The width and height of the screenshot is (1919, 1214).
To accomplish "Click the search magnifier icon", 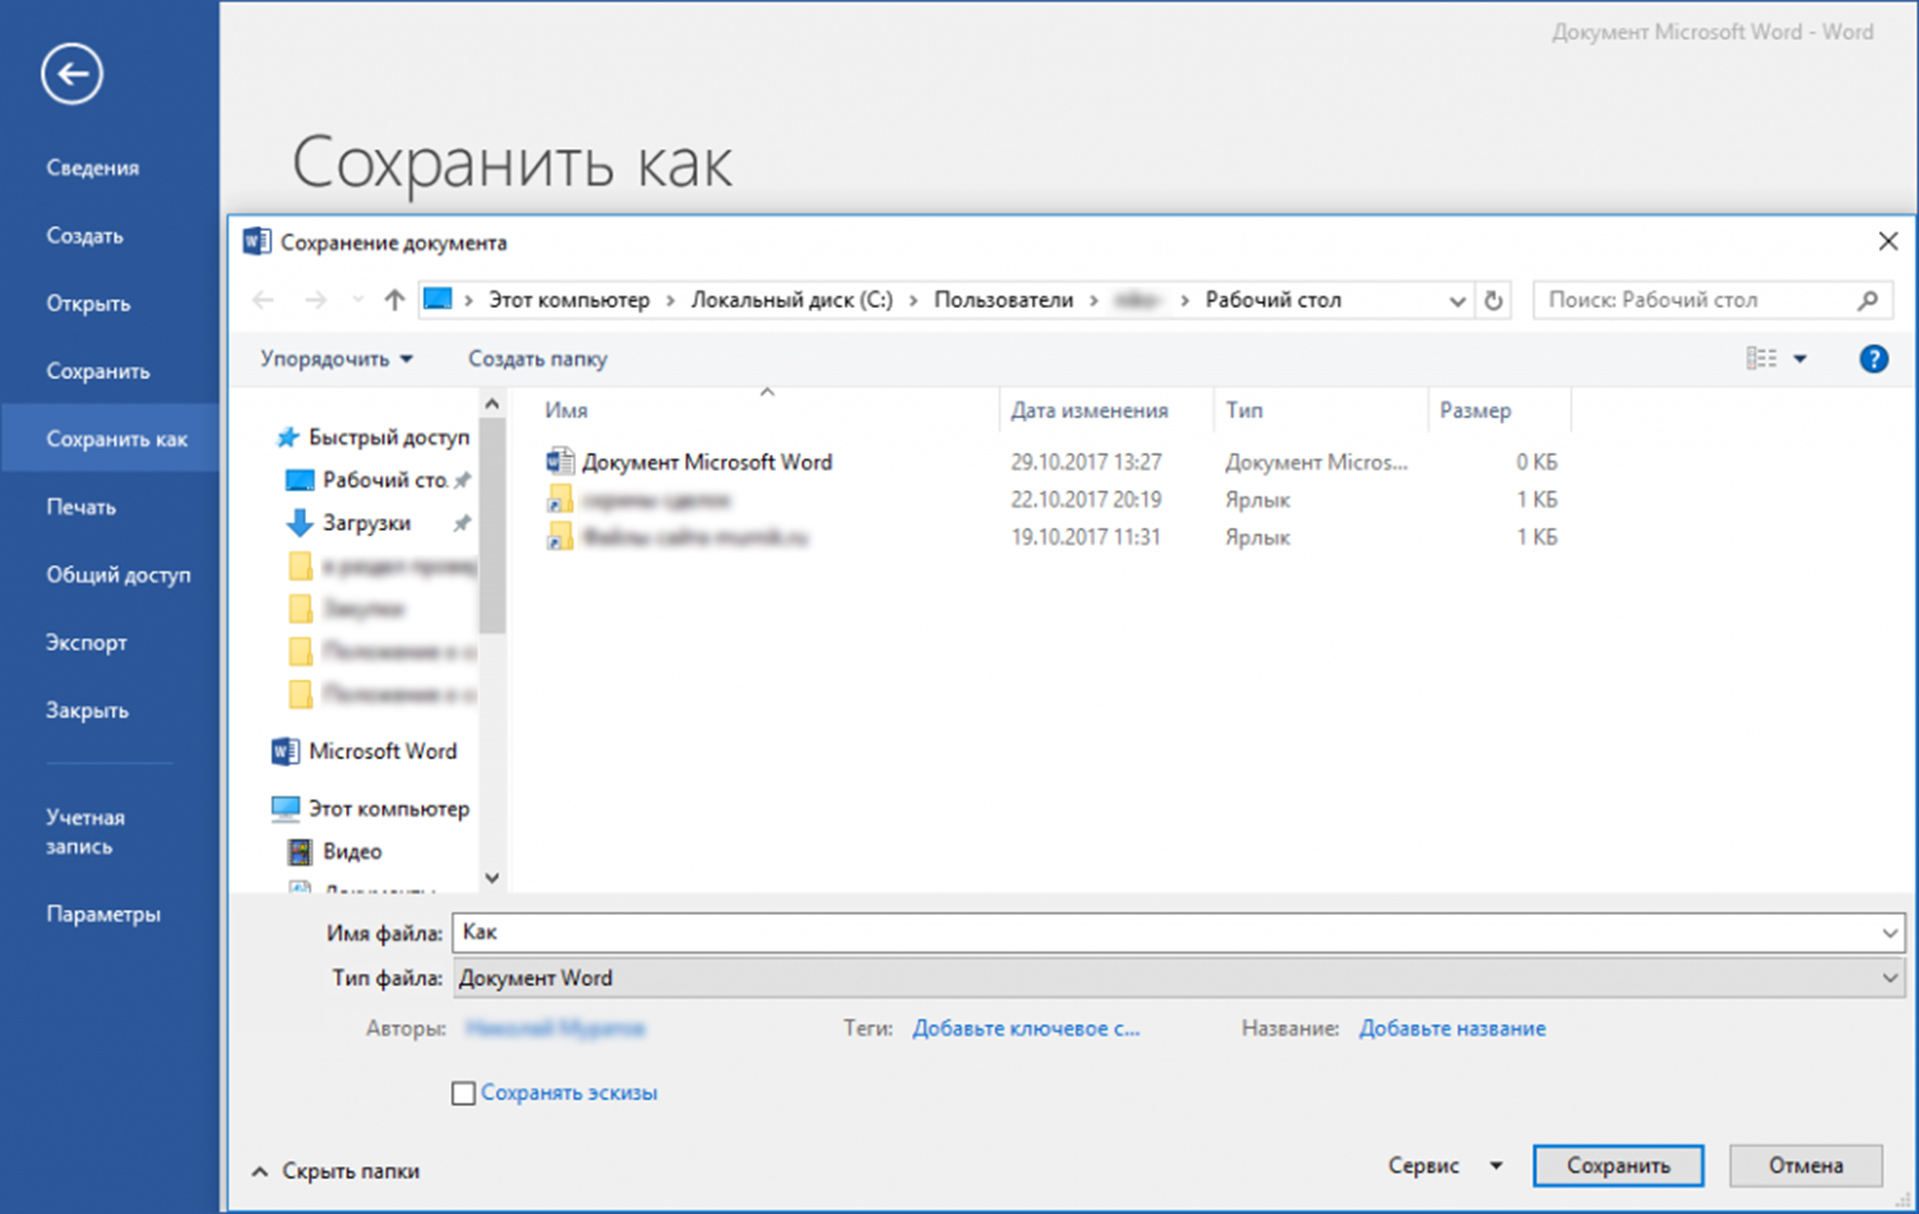I will (1867, 300).
